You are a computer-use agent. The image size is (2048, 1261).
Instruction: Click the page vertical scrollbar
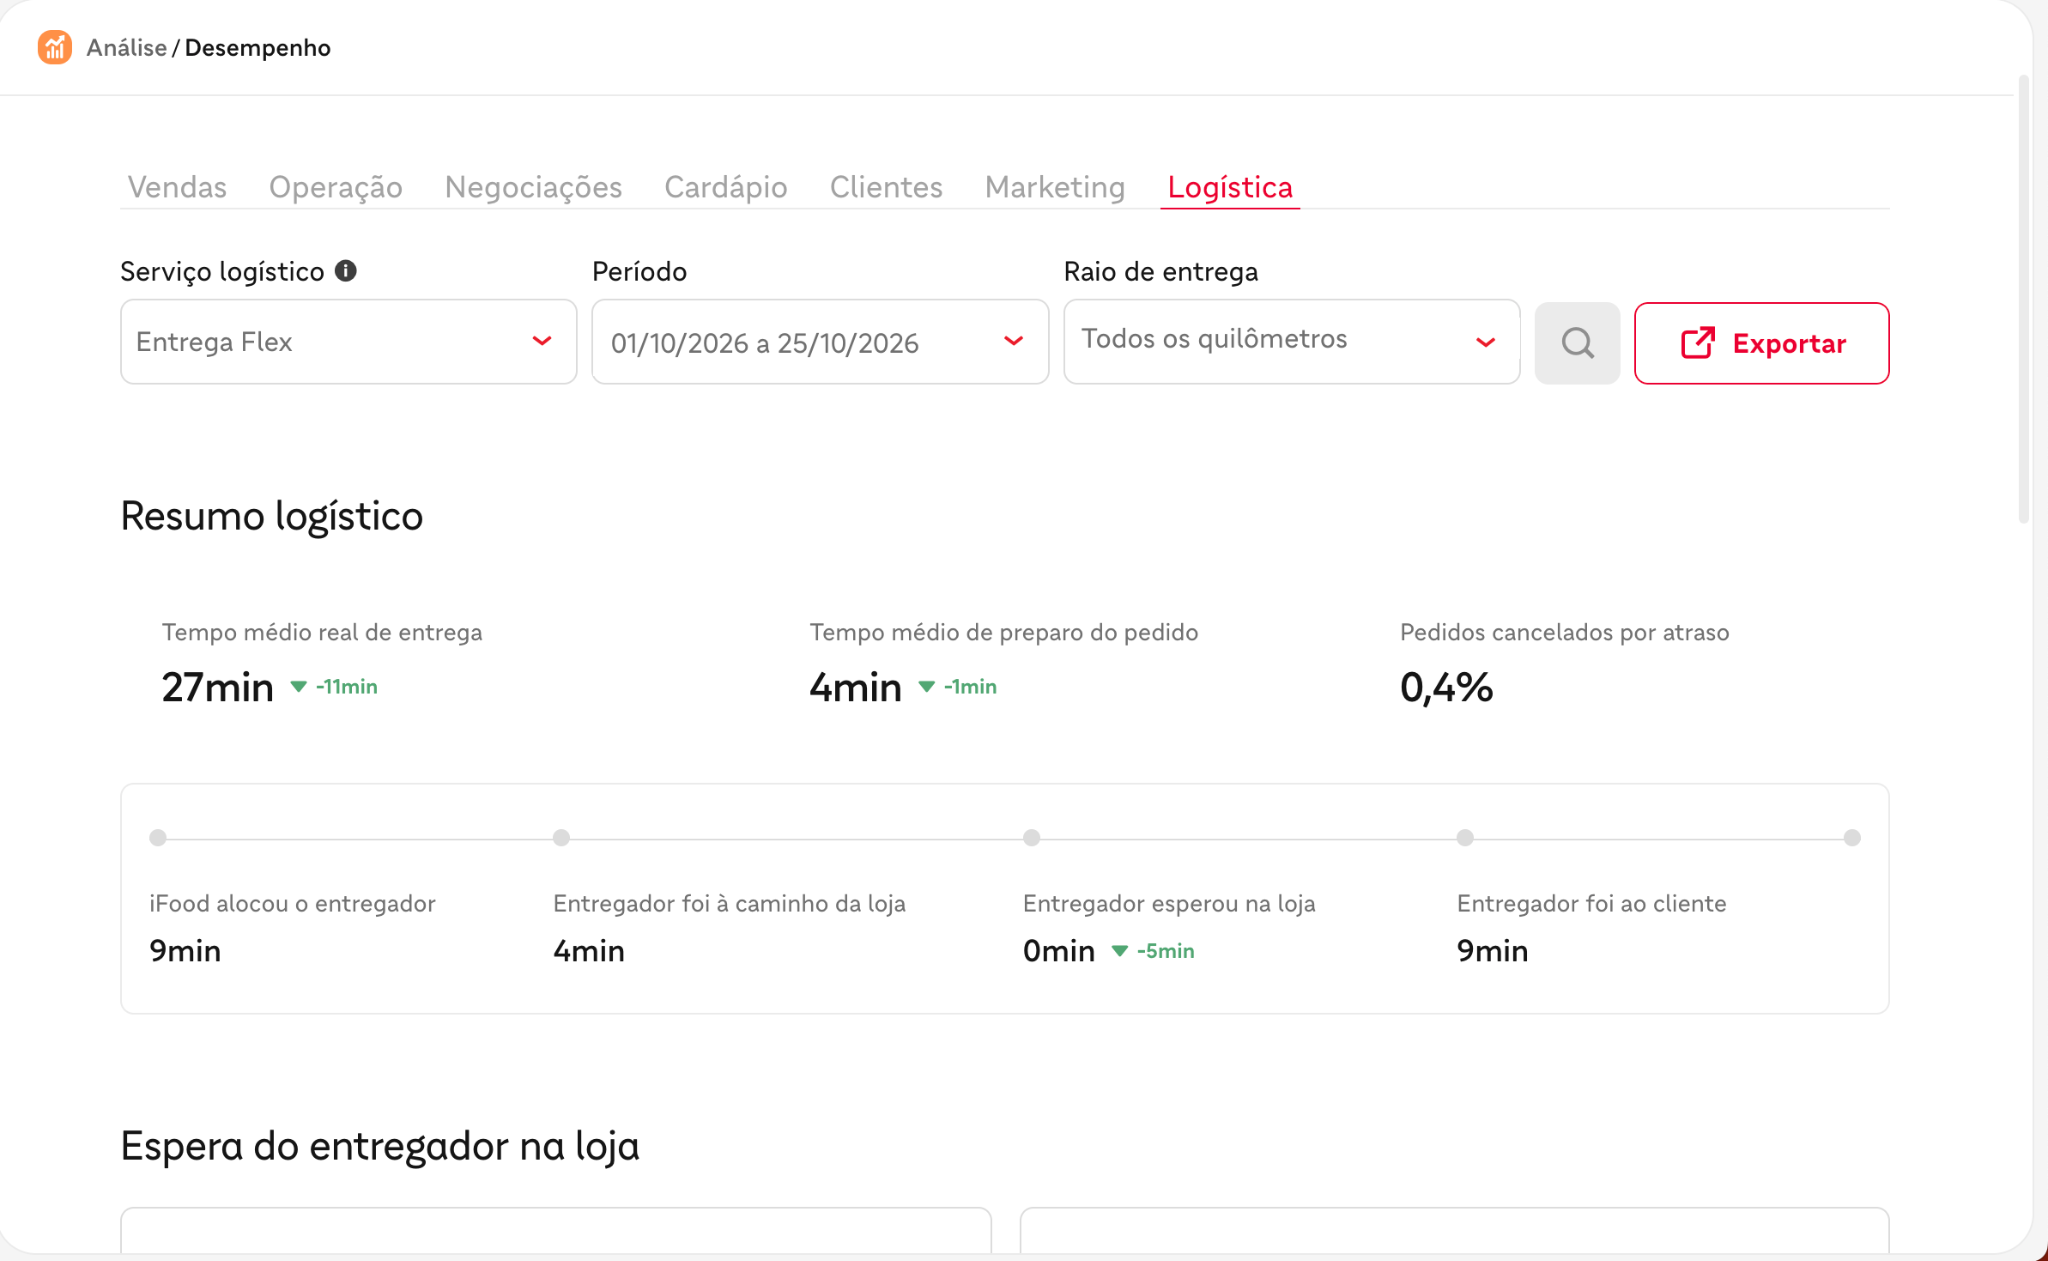(2023, 298)
